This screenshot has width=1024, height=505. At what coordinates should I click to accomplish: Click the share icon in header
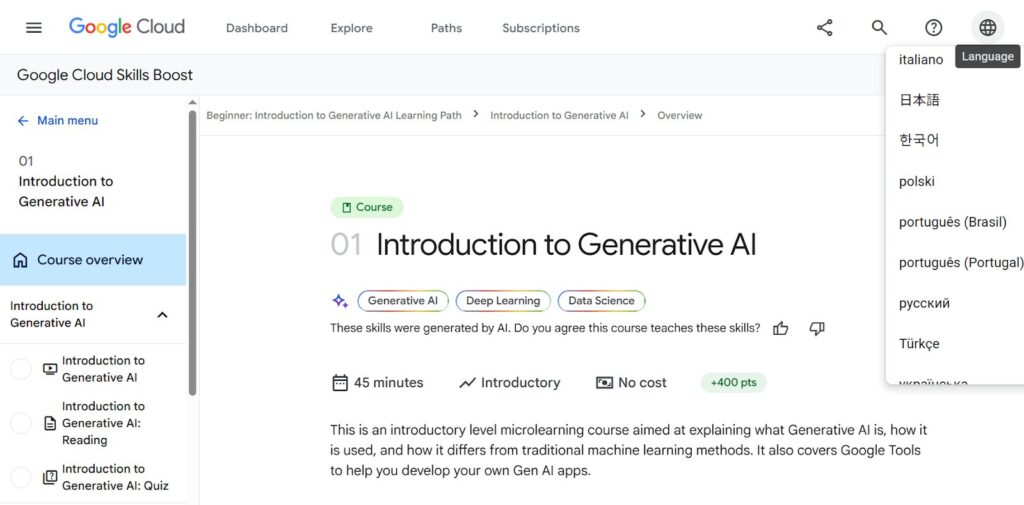(825, 27)
